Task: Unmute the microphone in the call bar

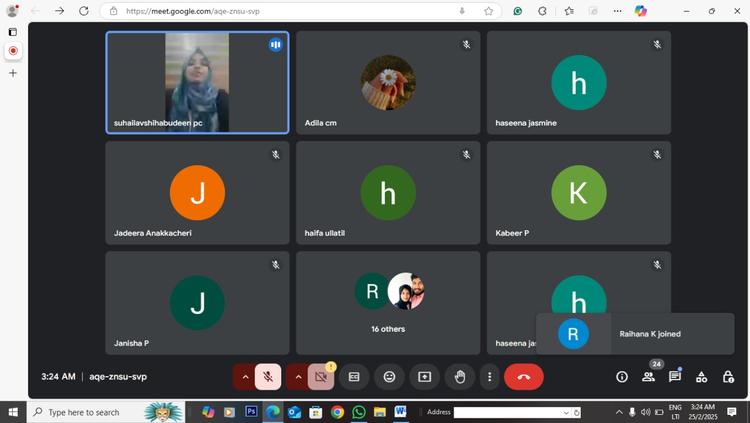Action: click(267, 377)
